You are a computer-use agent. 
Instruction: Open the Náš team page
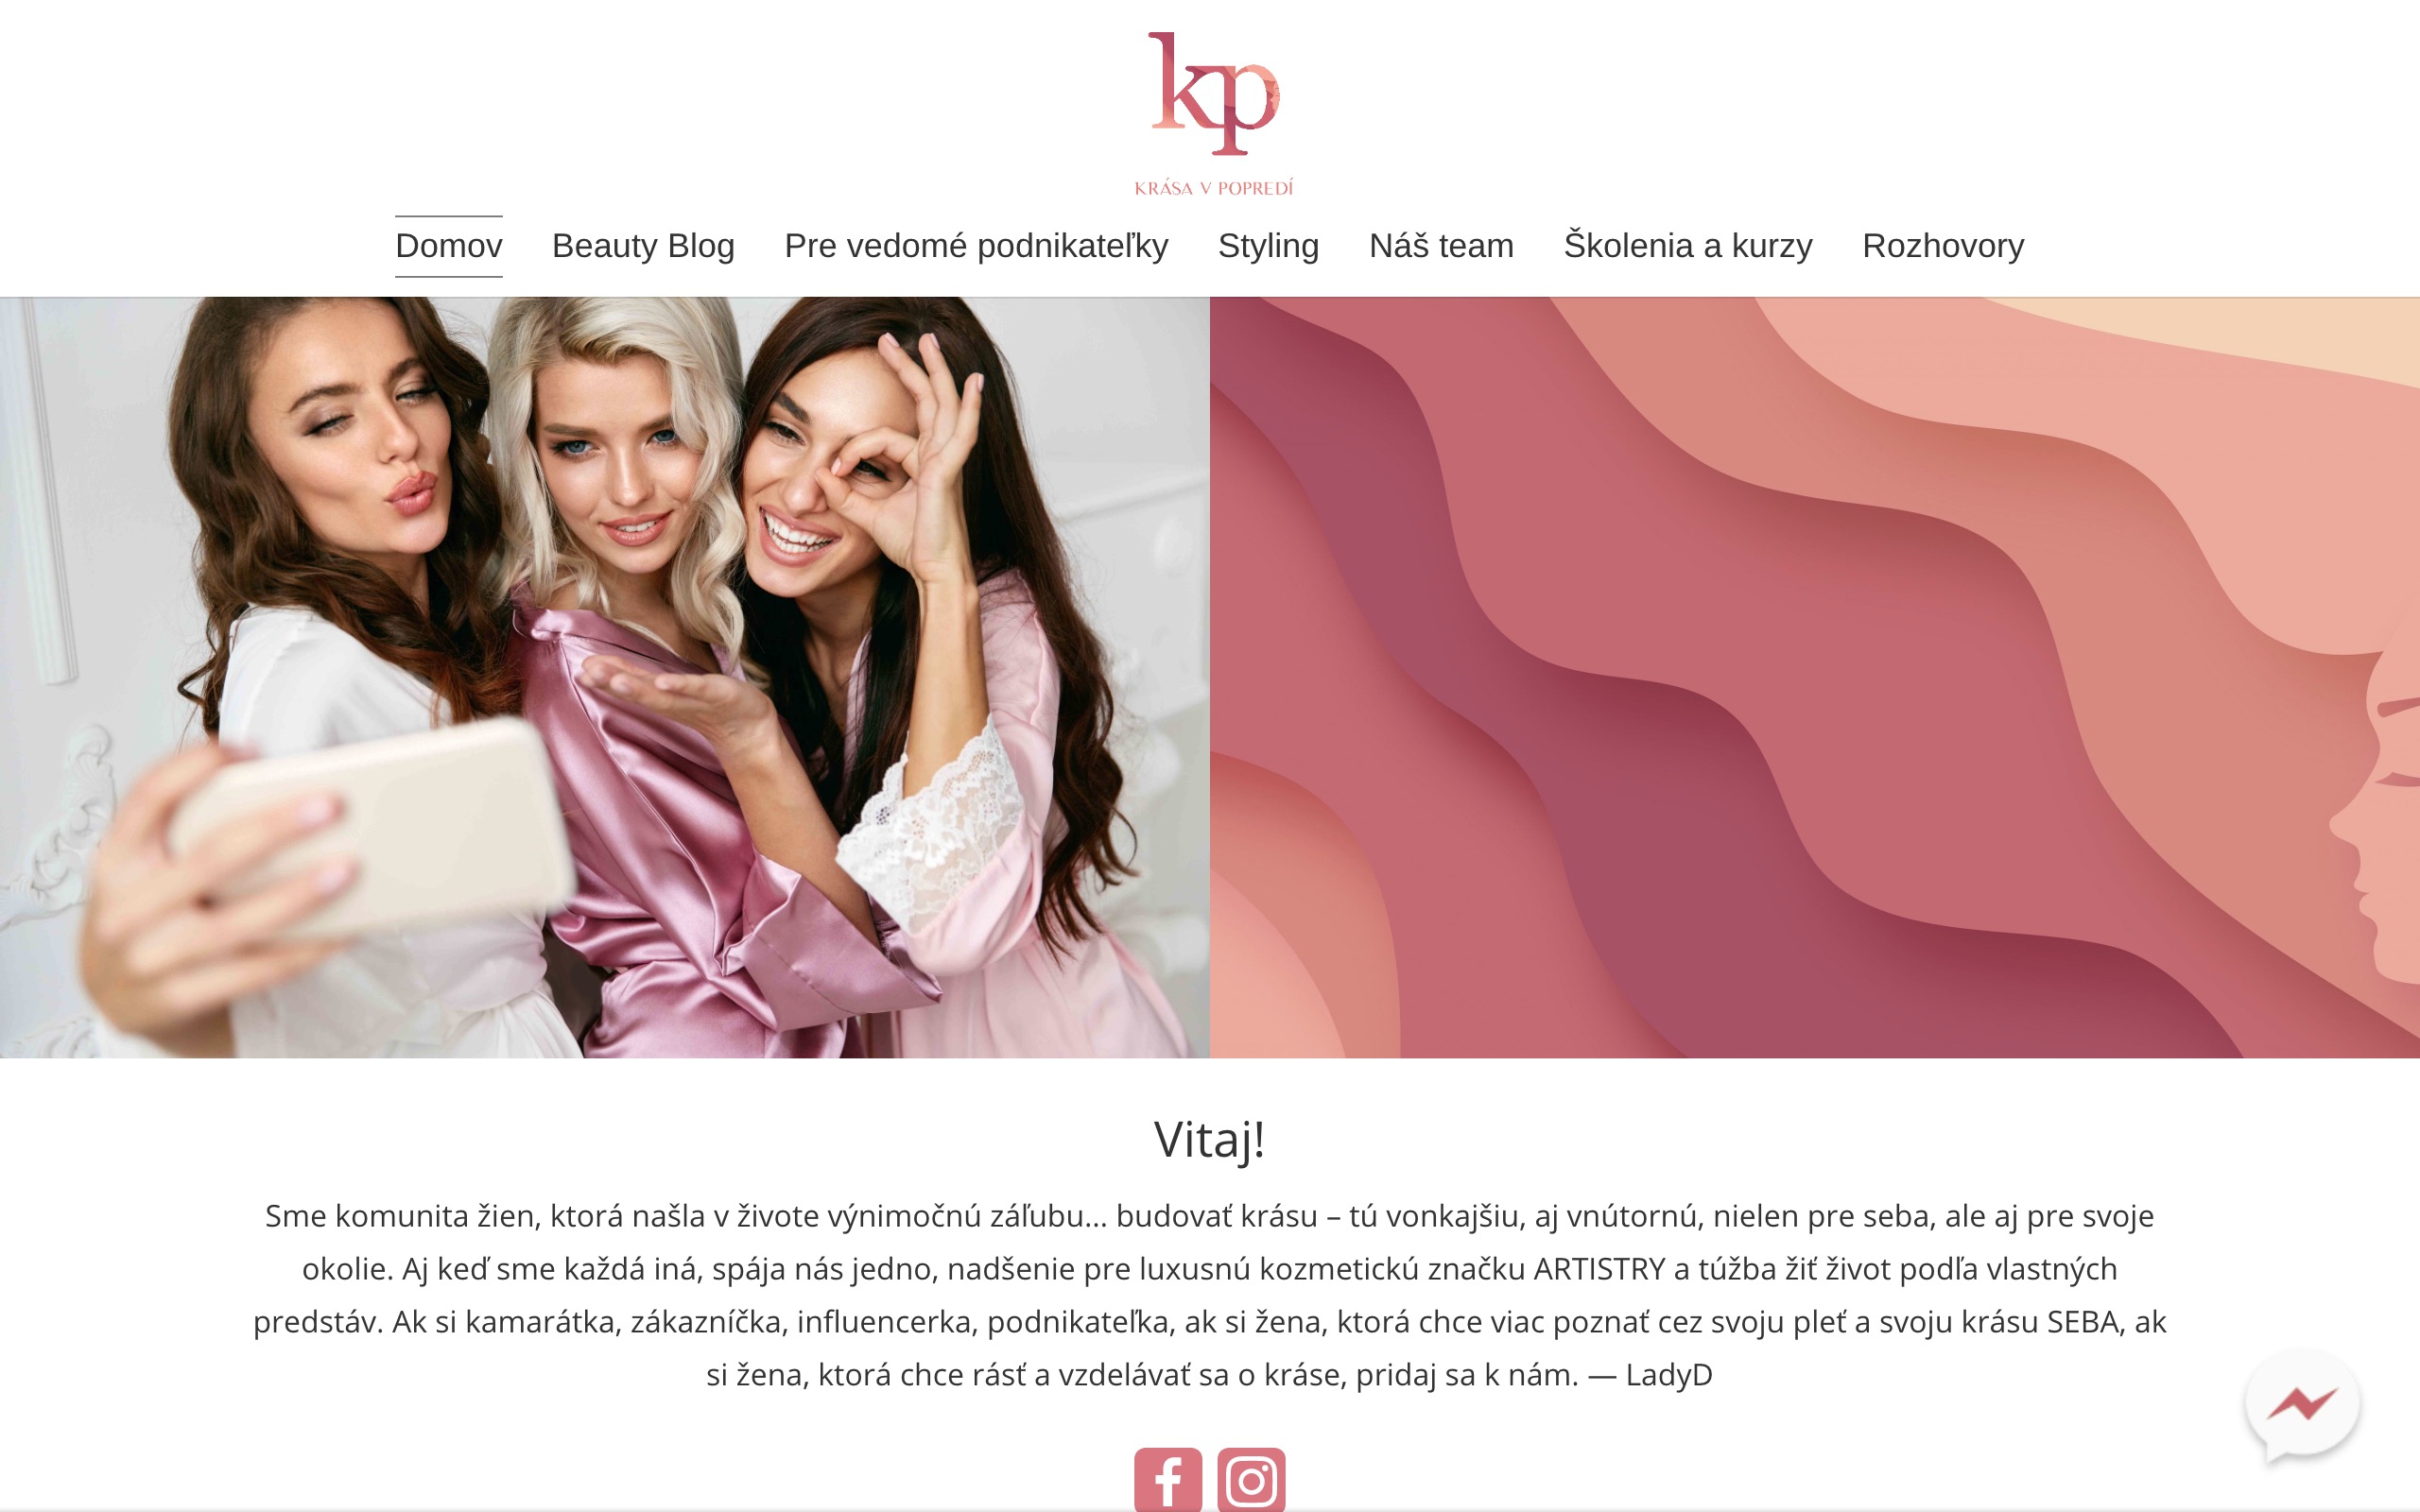click(x=1441, y=246)
